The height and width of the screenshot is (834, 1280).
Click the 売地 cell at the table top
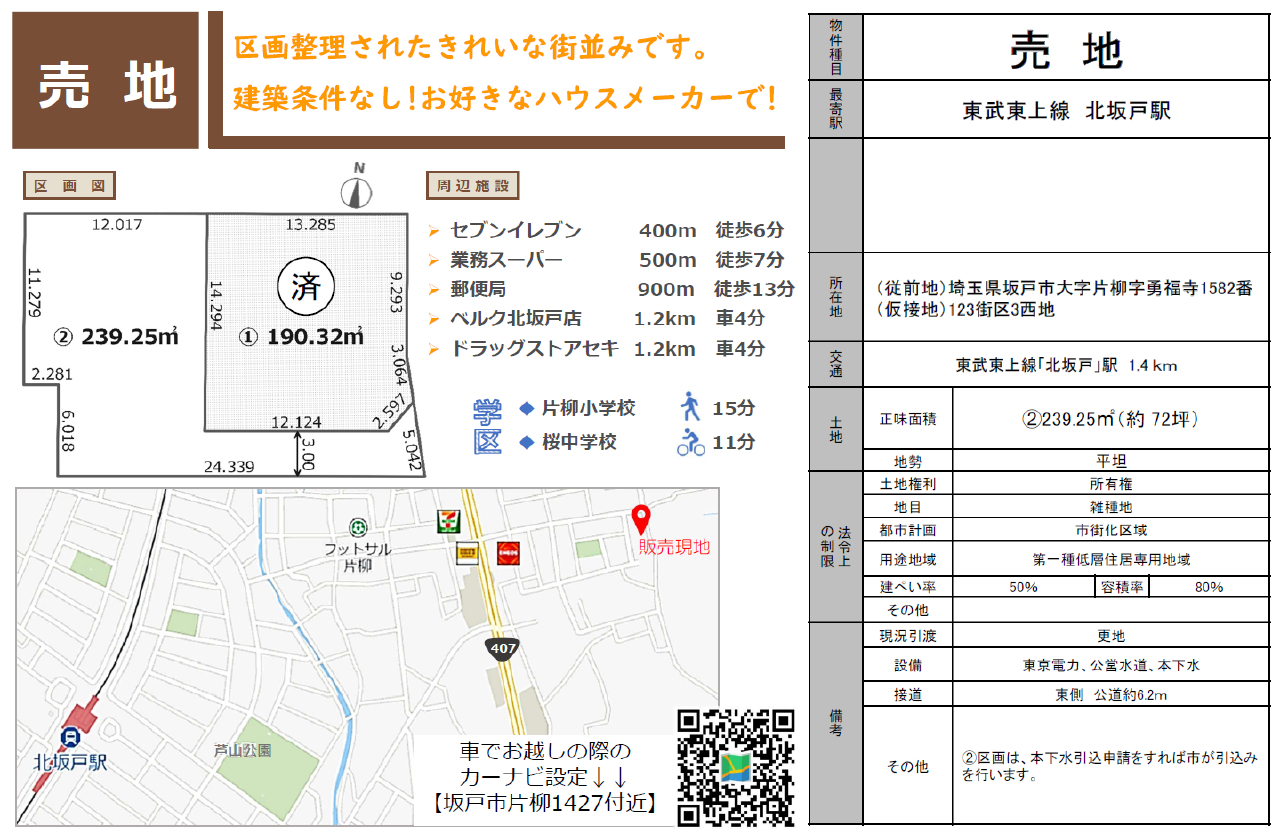(x=1067, y=49)
